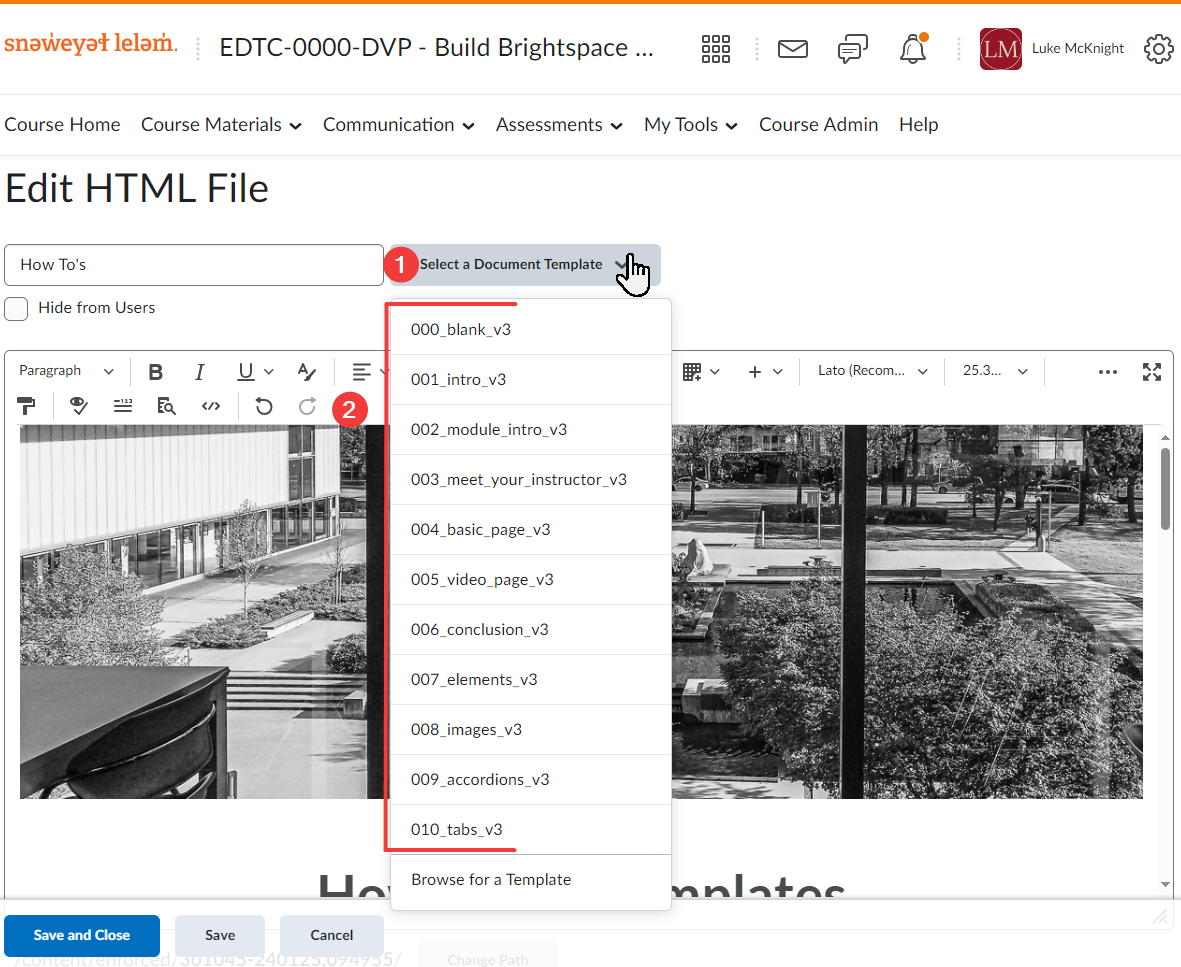Open the Course Admin link

[818, 125]
